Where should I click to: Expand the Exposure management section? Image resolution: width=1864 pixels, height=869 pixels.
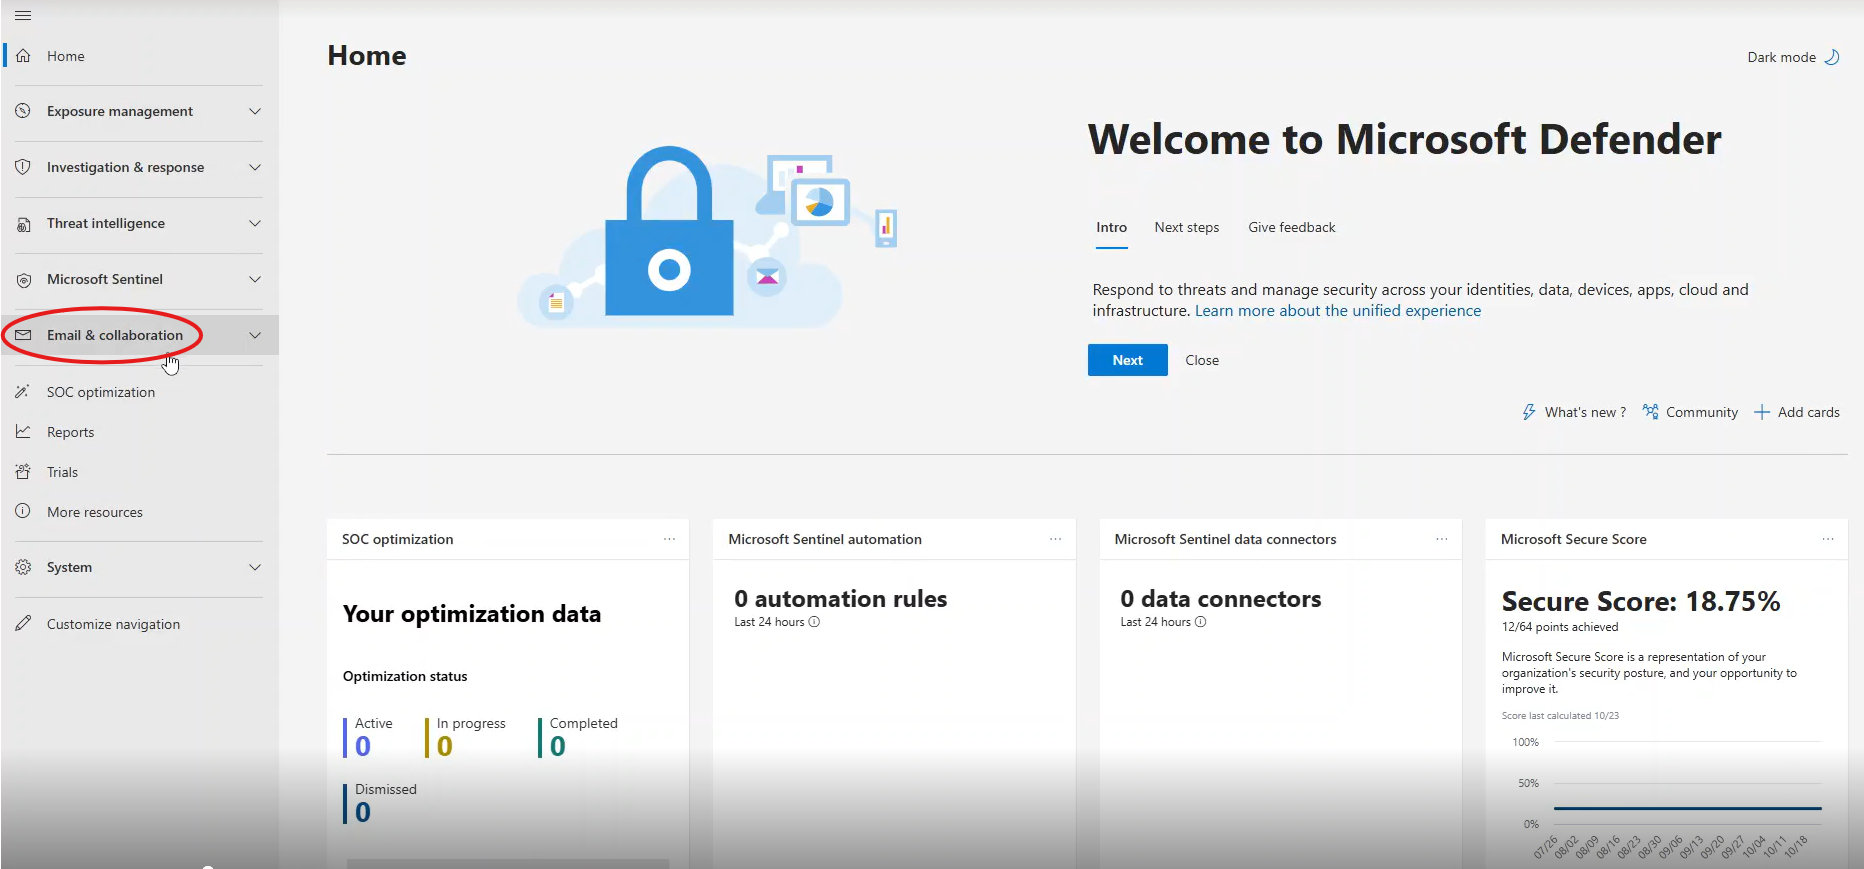point(255,111)
